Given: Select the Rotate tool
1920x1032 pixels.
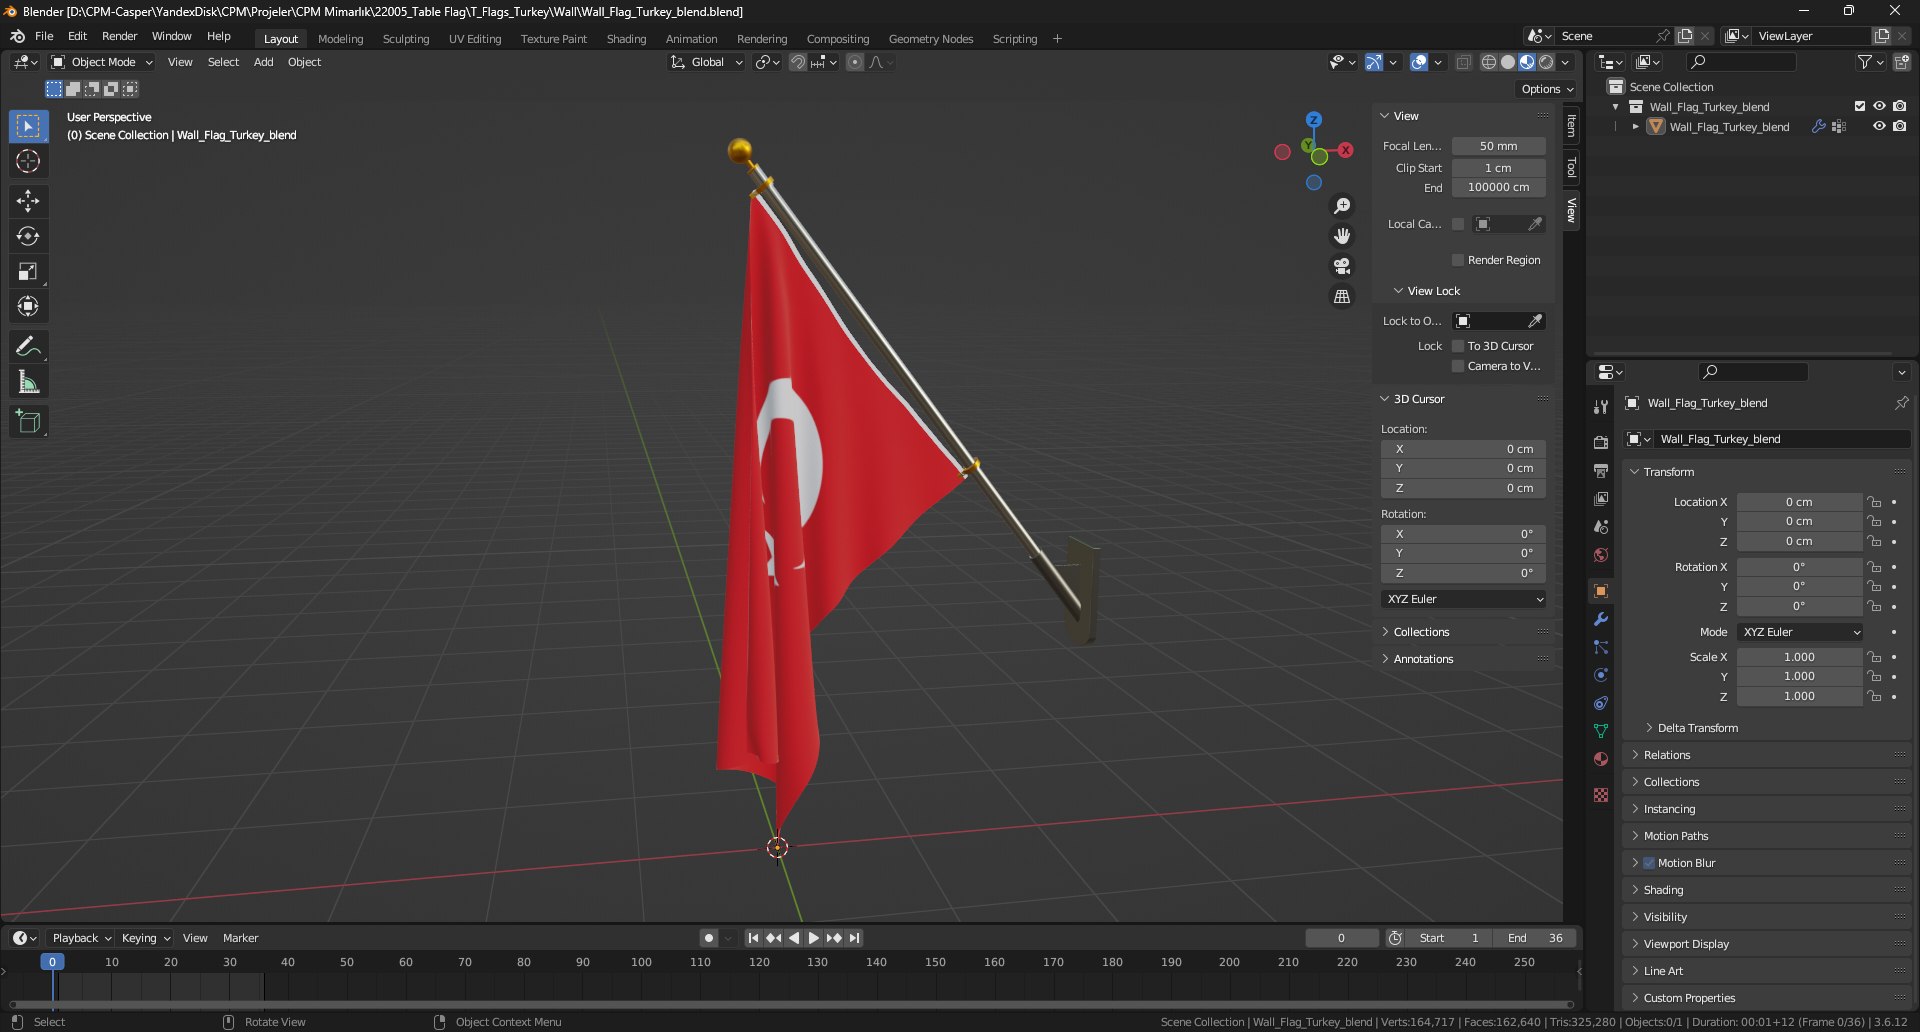Looking at the screenshot, I should [x=28, y=236].
